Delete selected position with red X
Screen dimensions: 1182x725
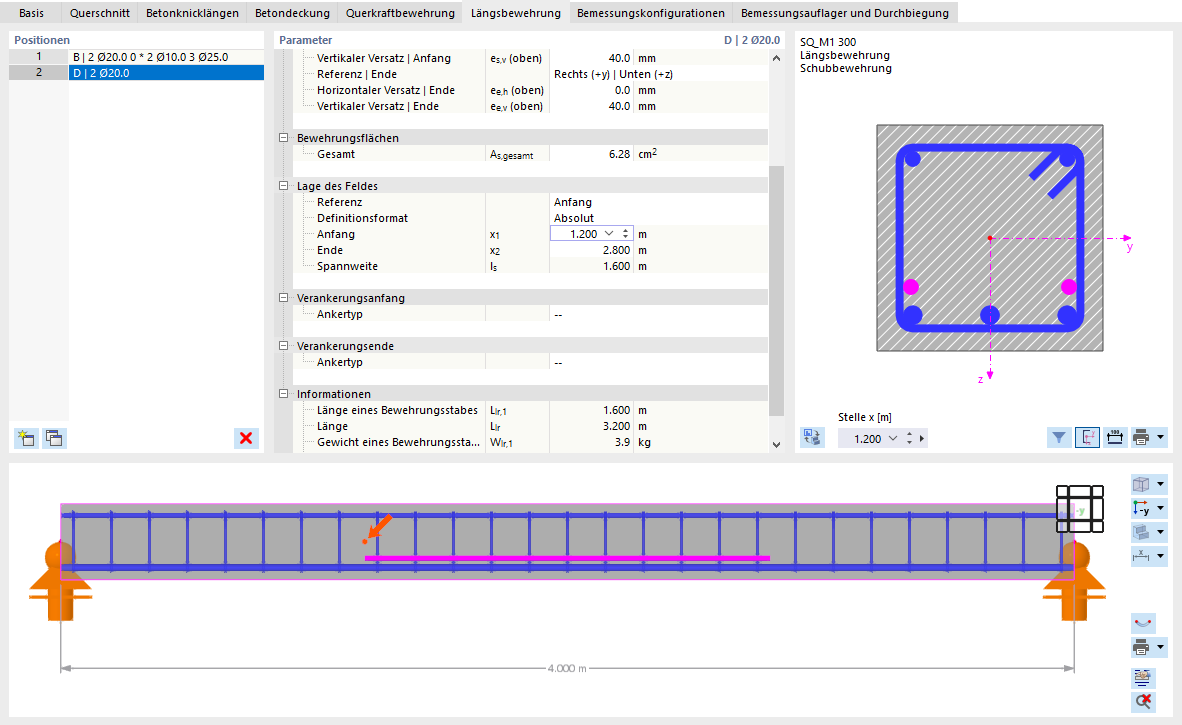(246, 439)
